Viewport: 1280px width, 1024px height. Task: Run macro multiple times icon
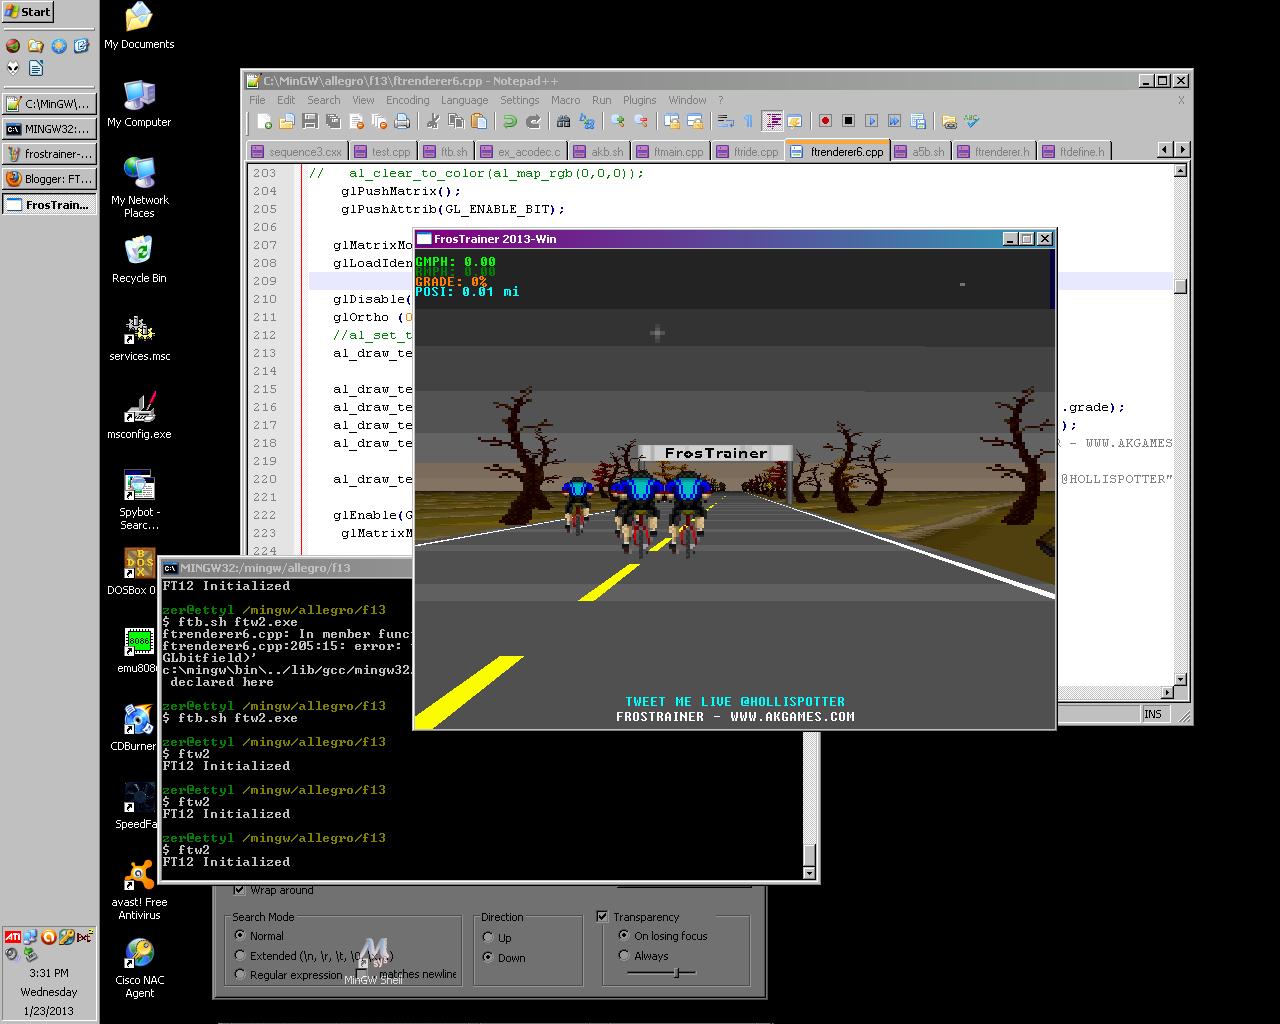pos(894,121)
